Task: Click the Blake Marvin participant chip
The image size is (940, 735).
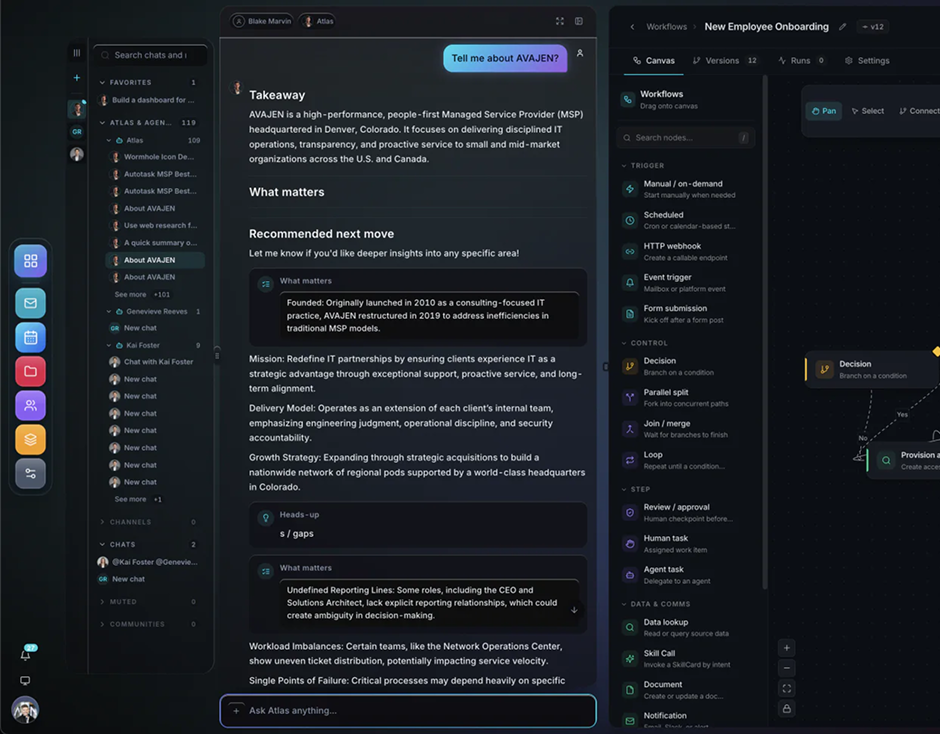Action: (x=263, y=21)
